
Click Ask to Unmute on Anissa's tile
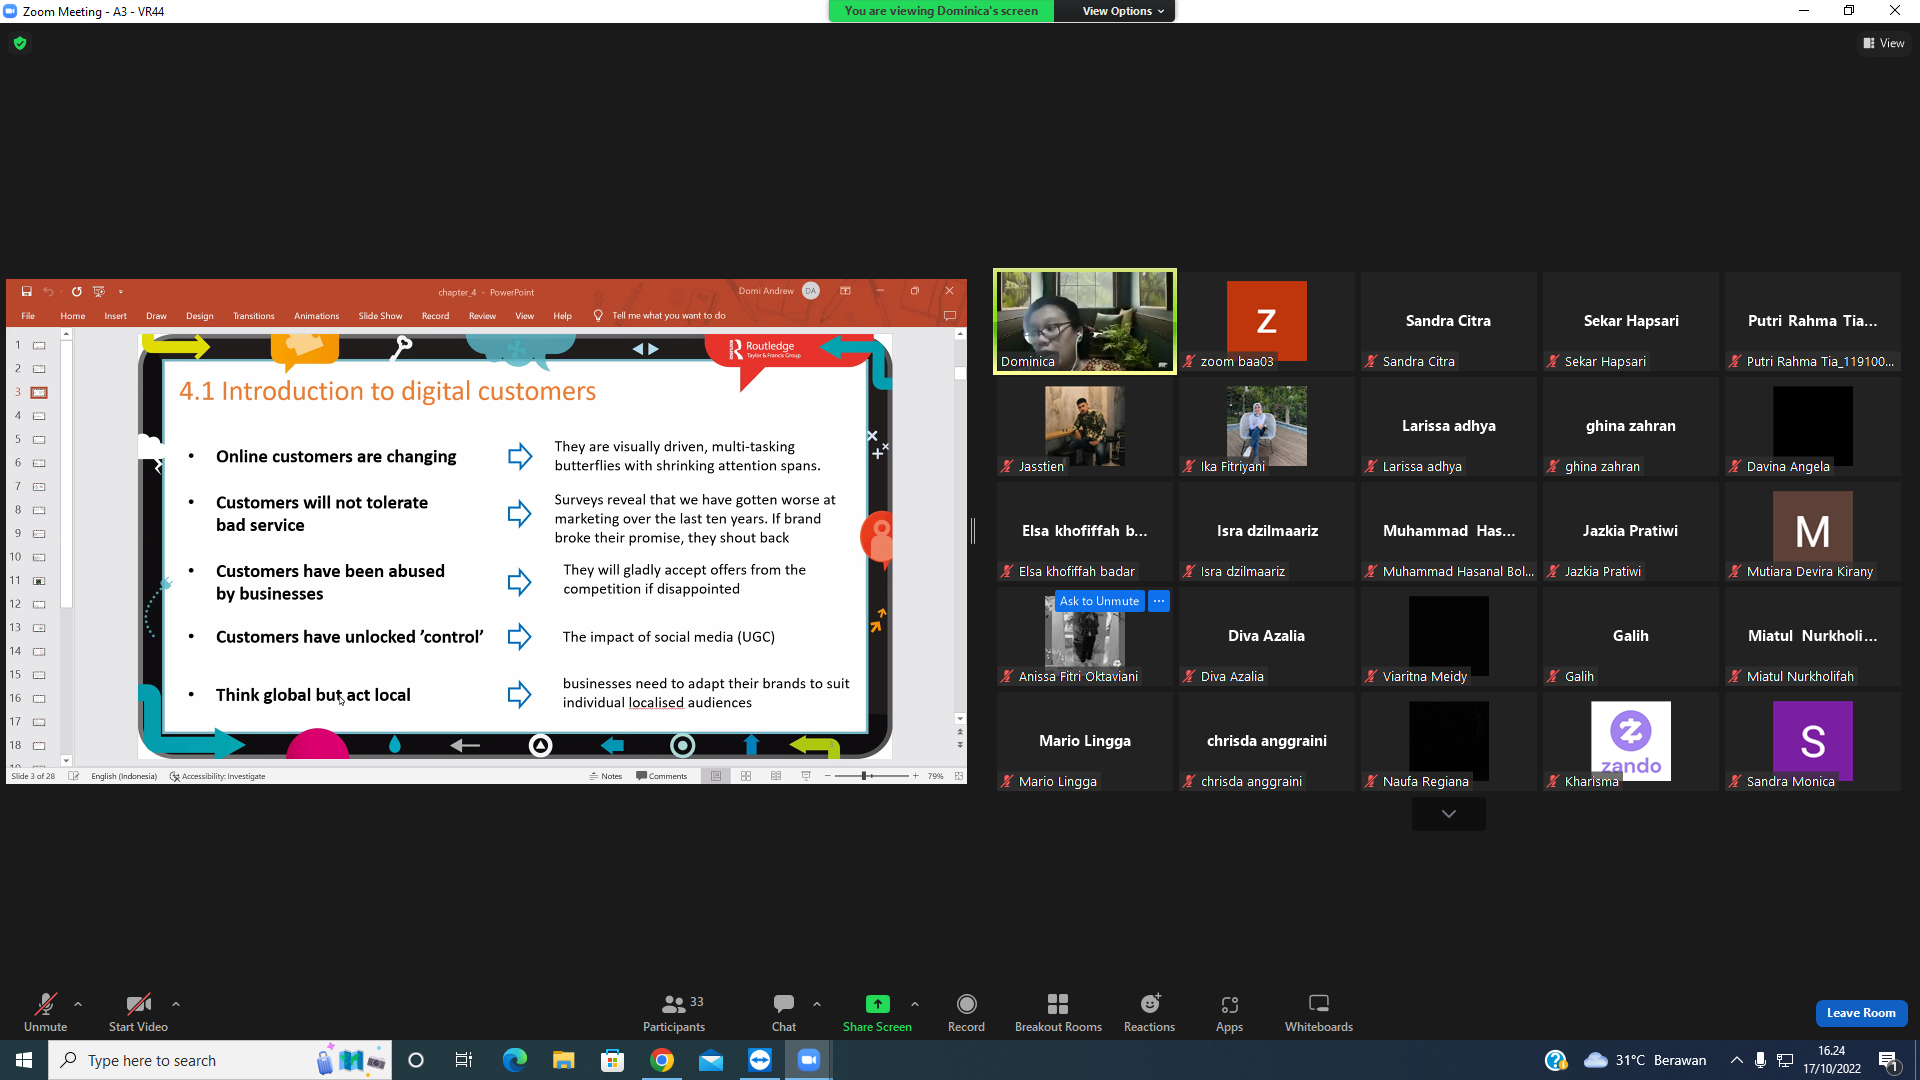click(x=1099, y=601)
